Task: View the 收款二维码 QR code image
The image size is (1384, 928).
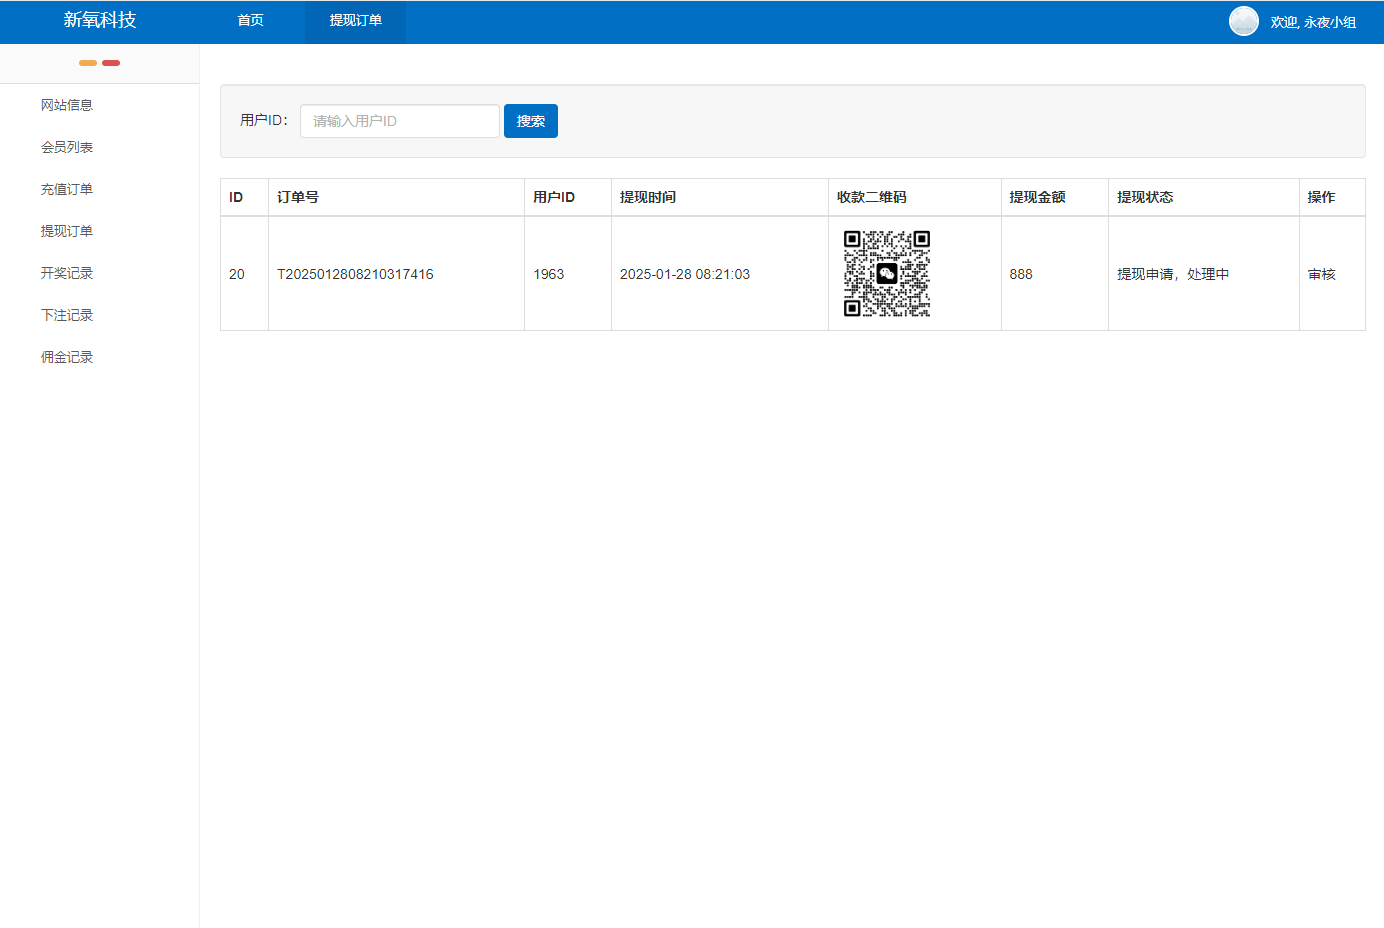Action: point(886,273)
